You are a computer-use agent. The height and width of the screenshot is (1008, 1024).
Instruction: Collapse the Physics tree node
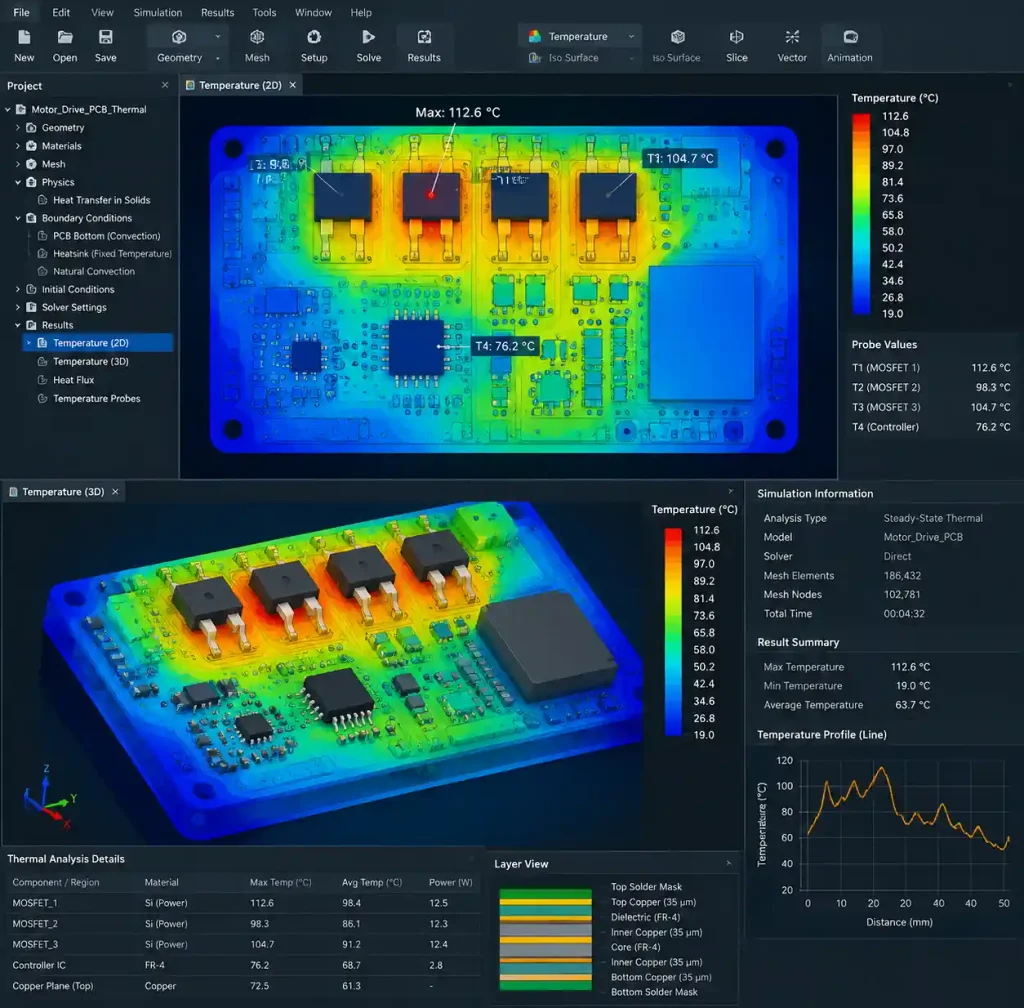click(x=18, y=183)
